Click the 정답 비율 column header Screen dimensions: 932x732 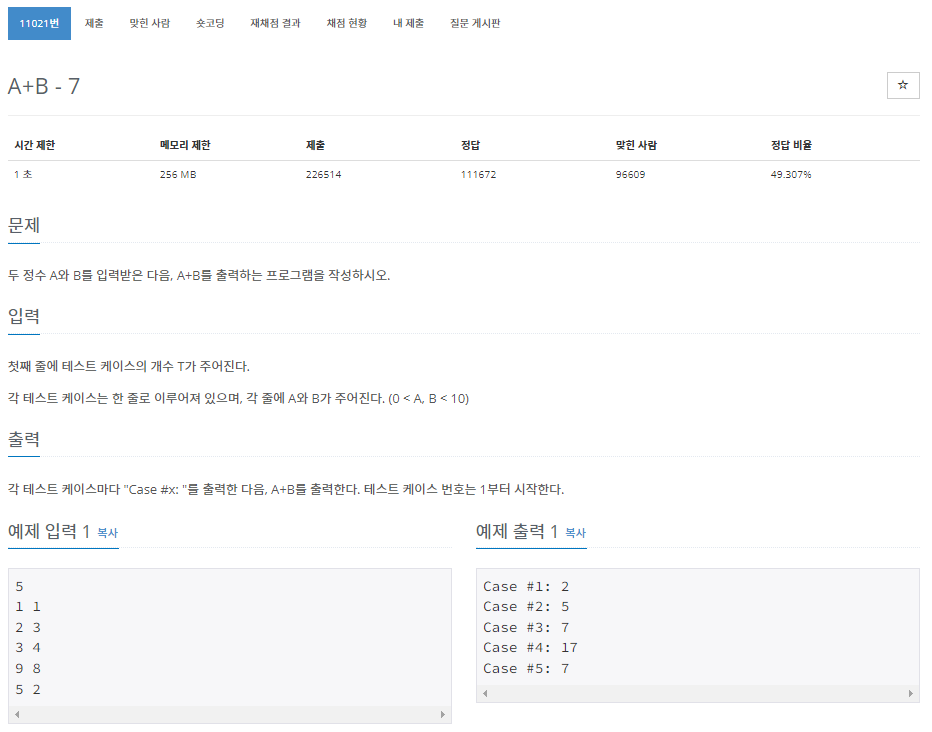(x=791, y=145)
